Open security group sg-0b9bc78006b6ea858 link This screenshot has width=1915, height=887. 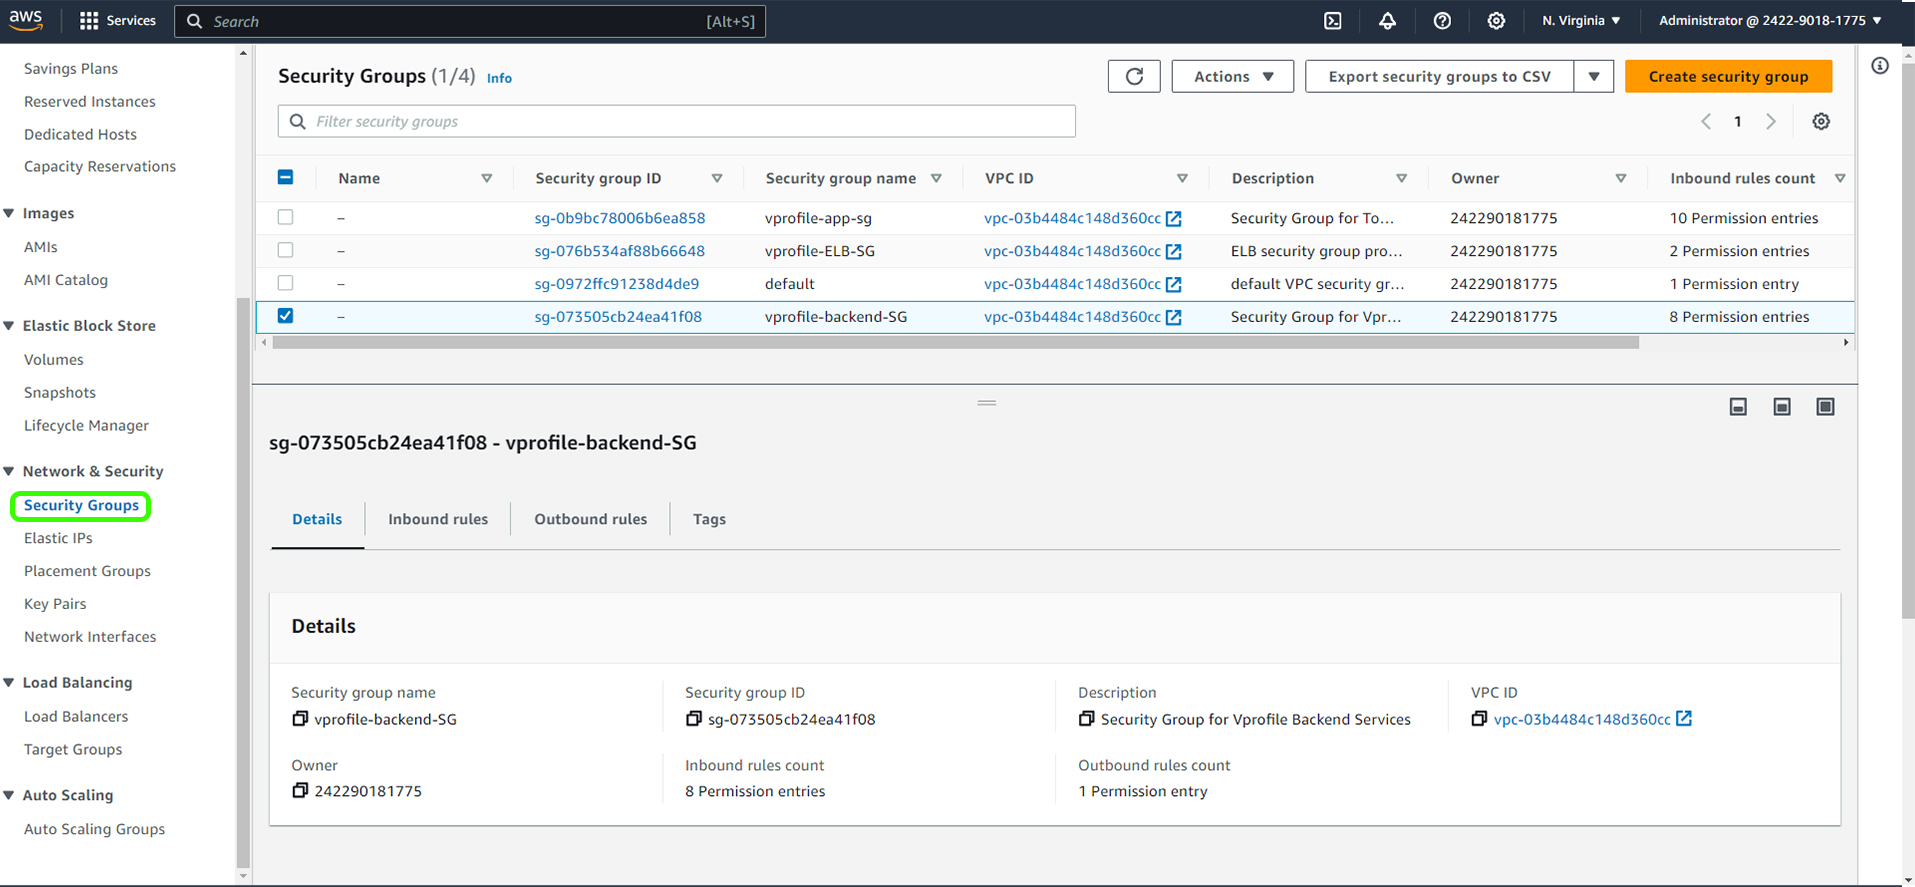pyautogui.click(x=620, y=218)
